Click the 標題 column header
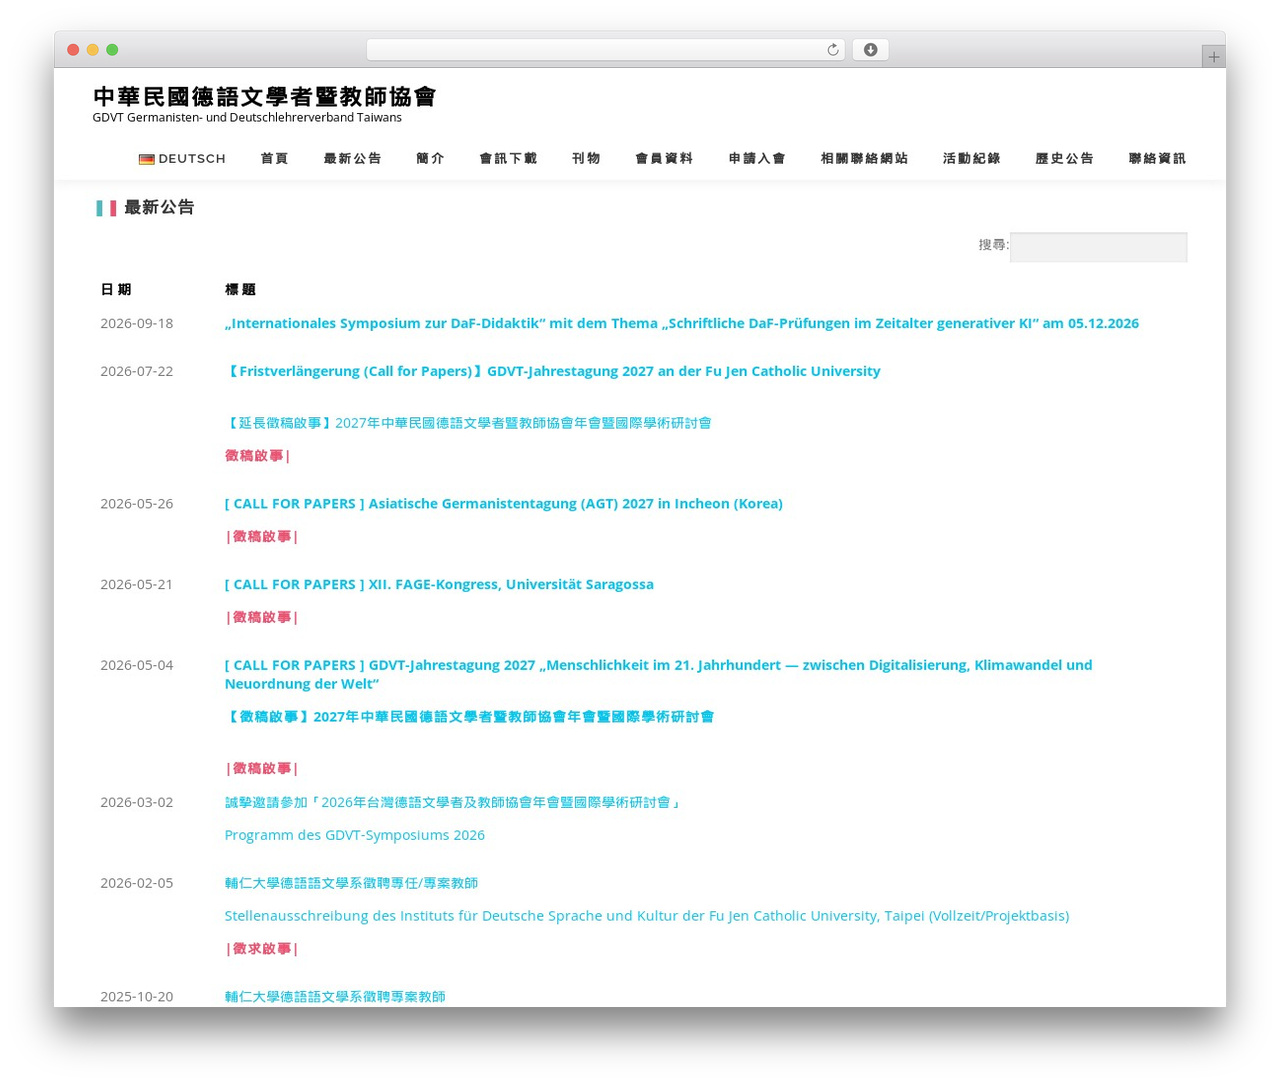The image size is (1280, 1084). click(240, 290)
